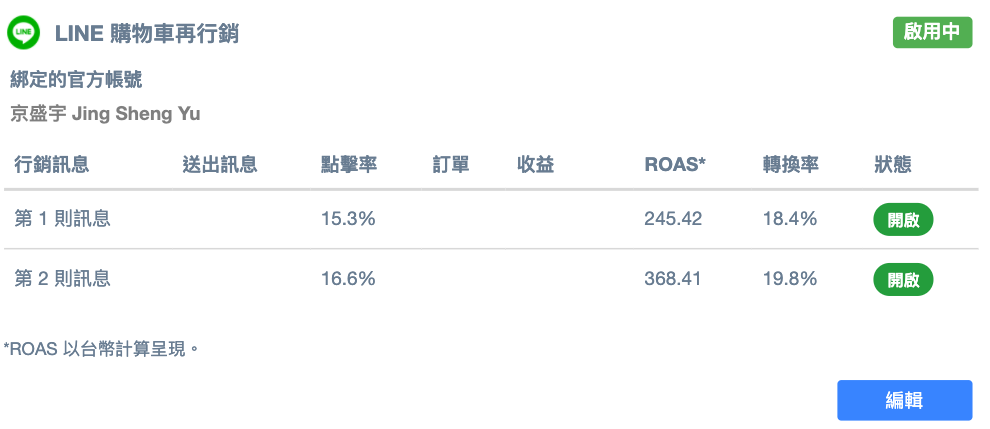This screenshot has width=990, height=429.
Task: Click the 轉換率 column header
Action: tap(791, 165)
